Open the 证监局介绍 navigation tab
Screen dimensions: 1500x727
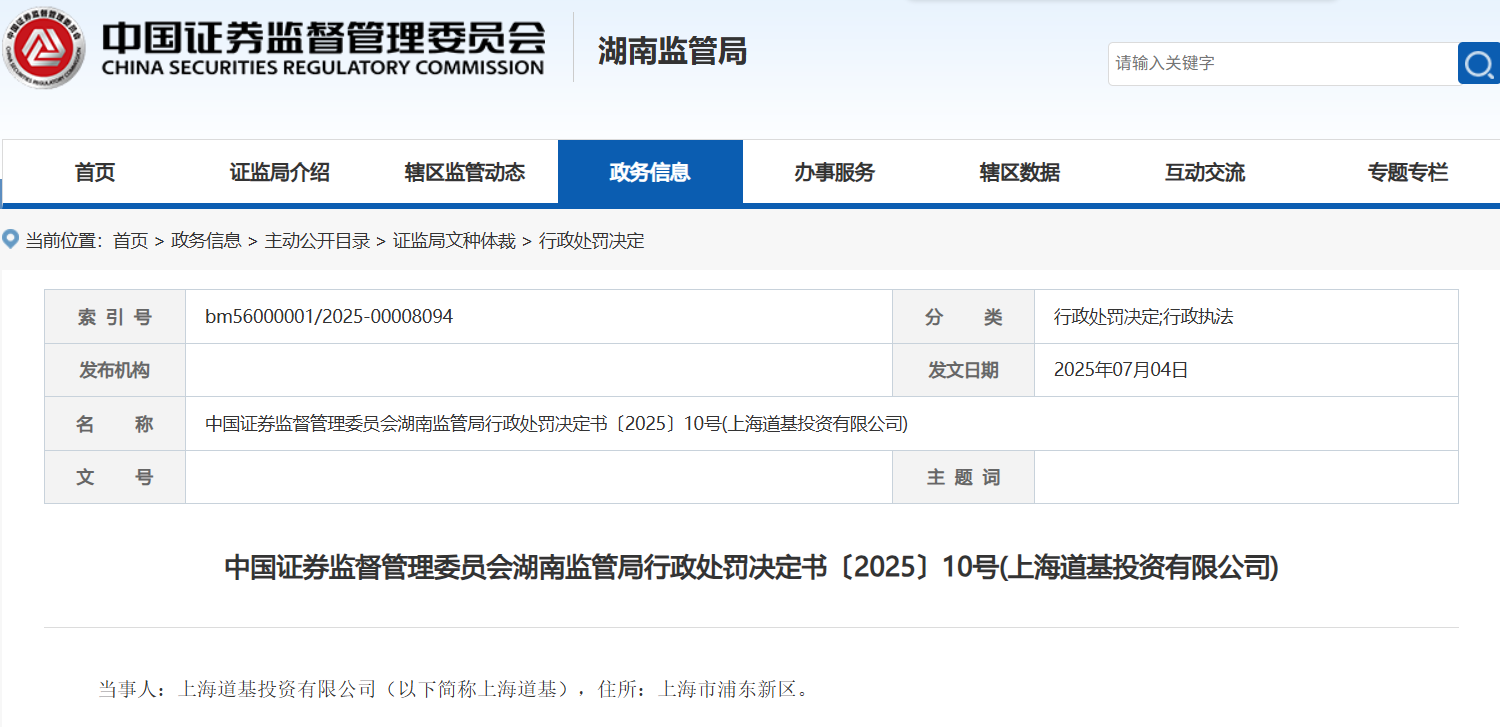tap(280, 172)
